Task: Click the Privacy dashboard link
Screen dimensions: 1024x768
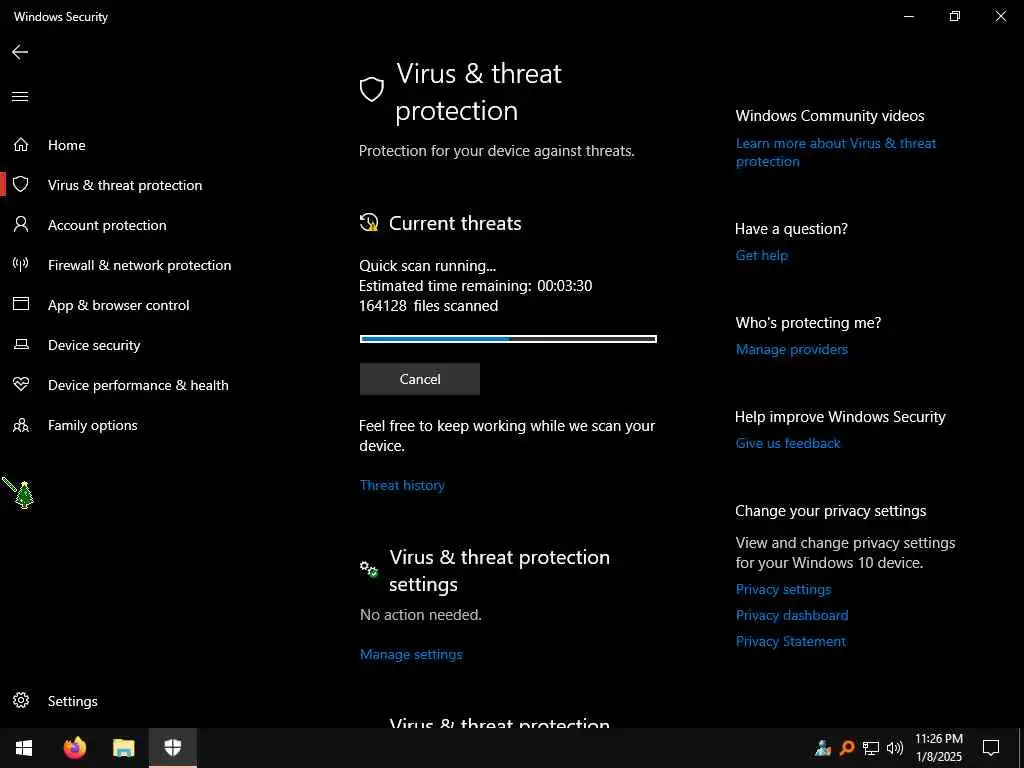Action: 792,615
